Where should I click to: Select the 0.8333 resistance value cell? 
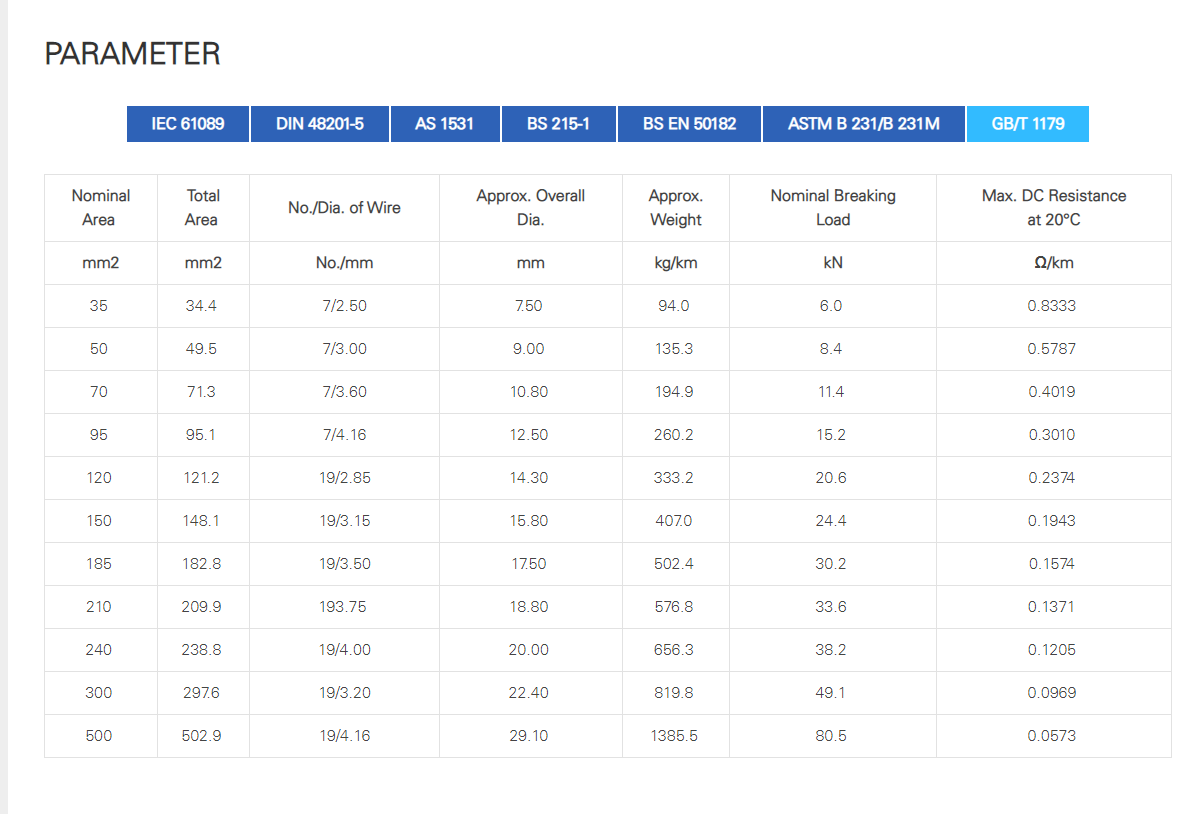[1052, 306]
